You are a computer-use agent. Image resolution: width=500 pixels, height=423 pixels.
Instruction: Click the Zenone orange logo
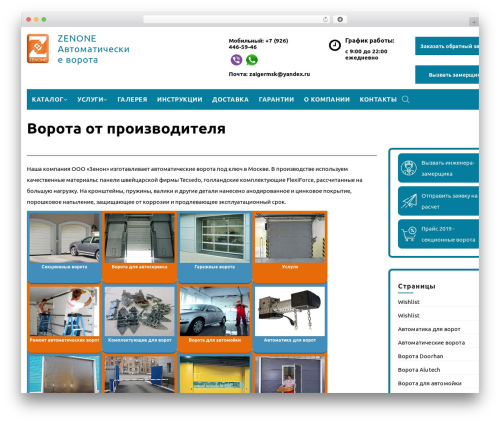38,49
